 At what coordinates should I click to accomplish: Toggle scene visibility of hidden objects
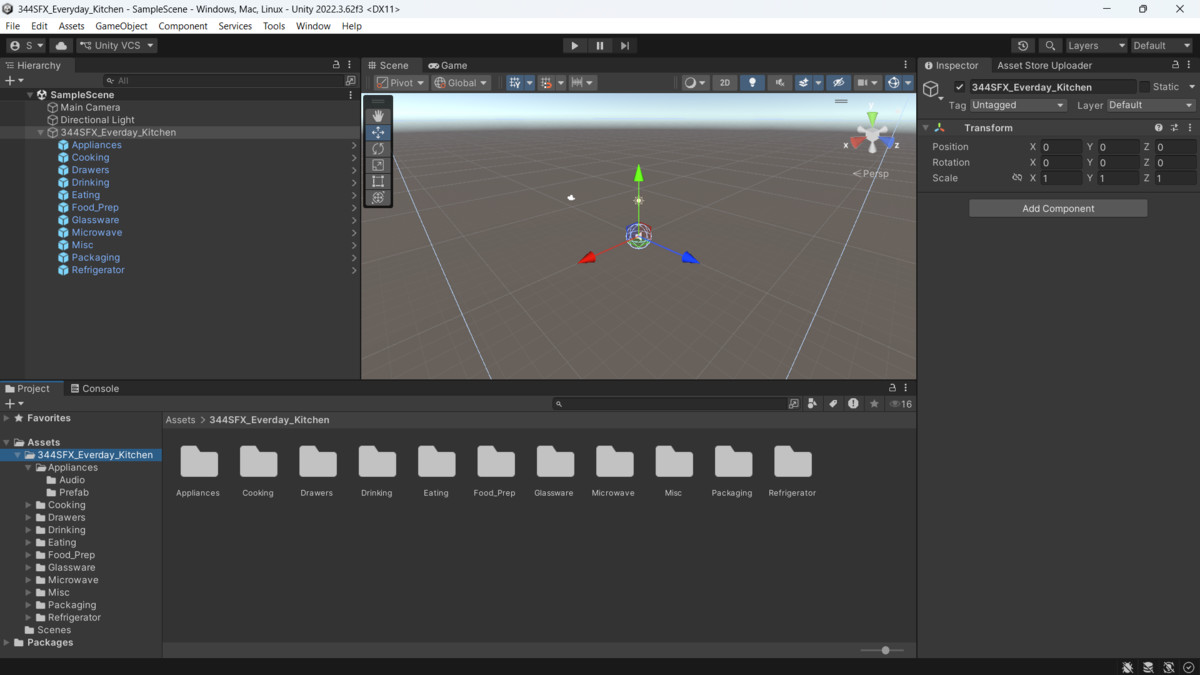click(x=839, y=83)
